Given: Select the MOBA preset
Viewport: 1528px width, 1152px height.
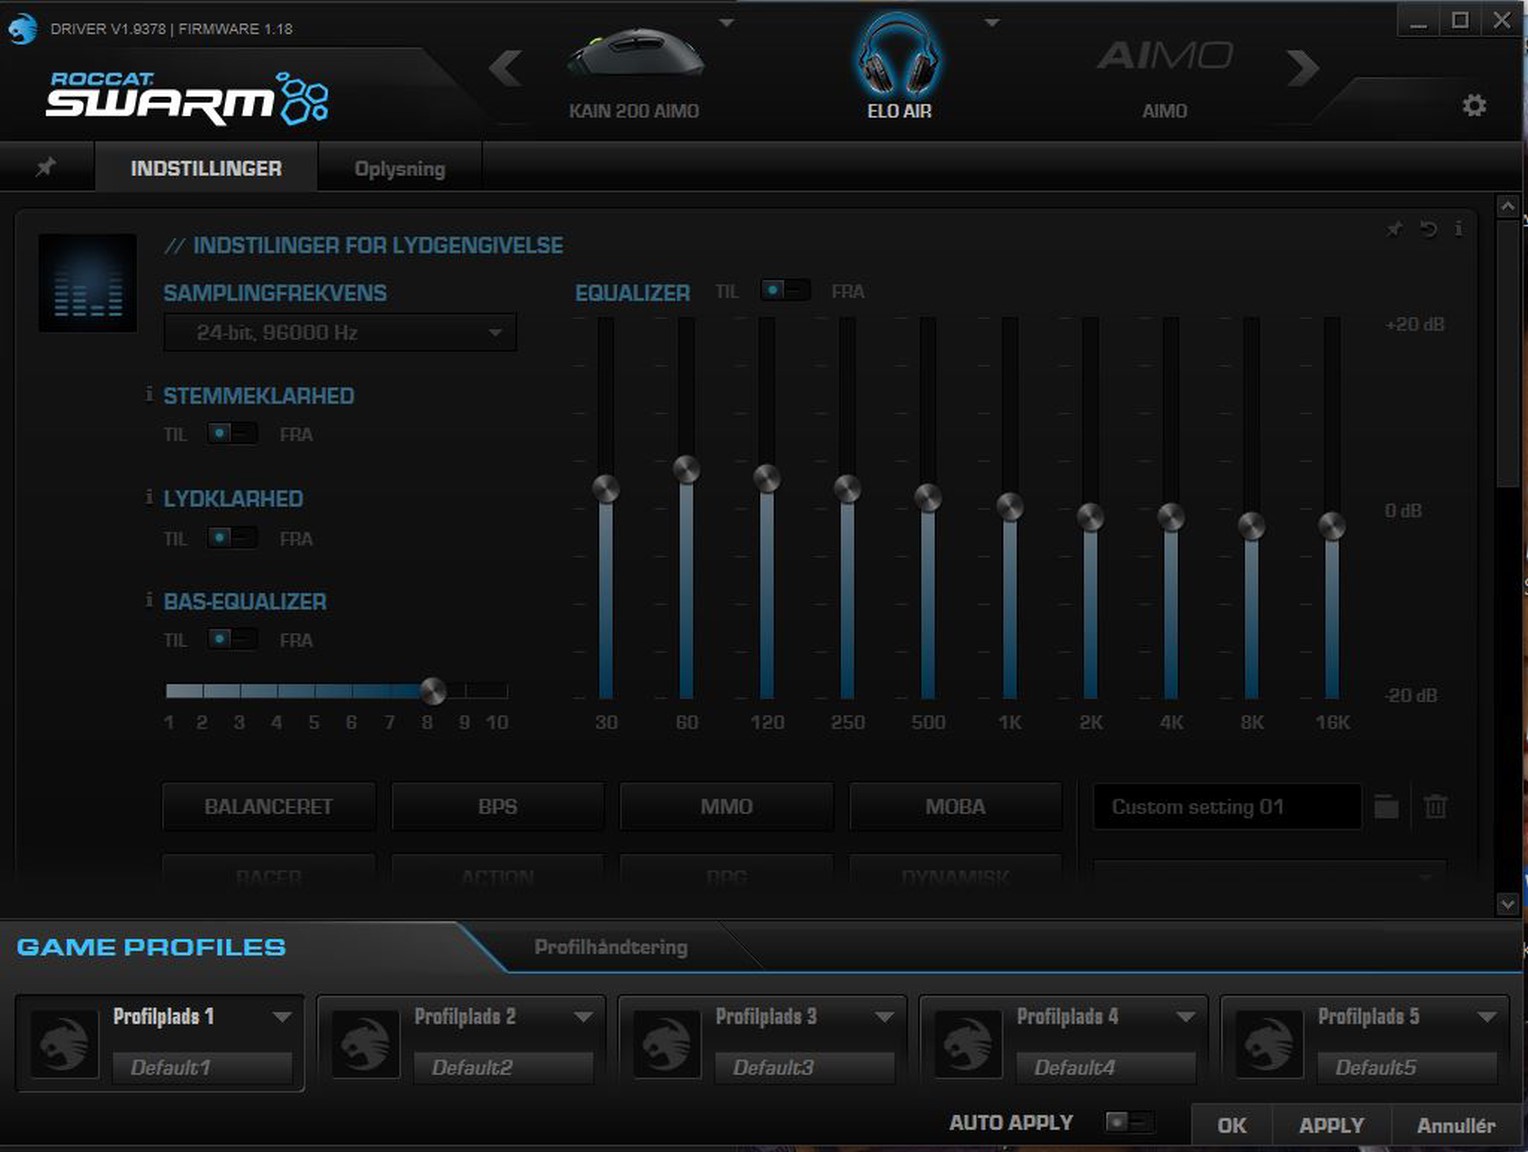Looking at the screenshot, I should click(955, 806).
